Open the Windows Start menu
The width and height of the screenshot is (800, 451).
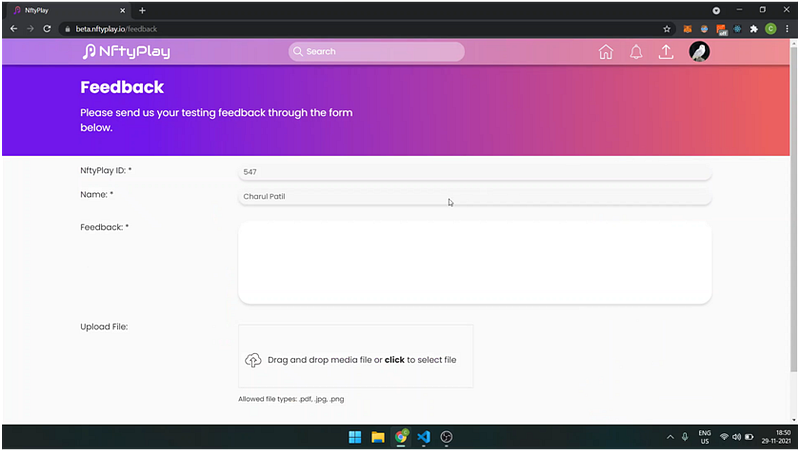point(355,437)
